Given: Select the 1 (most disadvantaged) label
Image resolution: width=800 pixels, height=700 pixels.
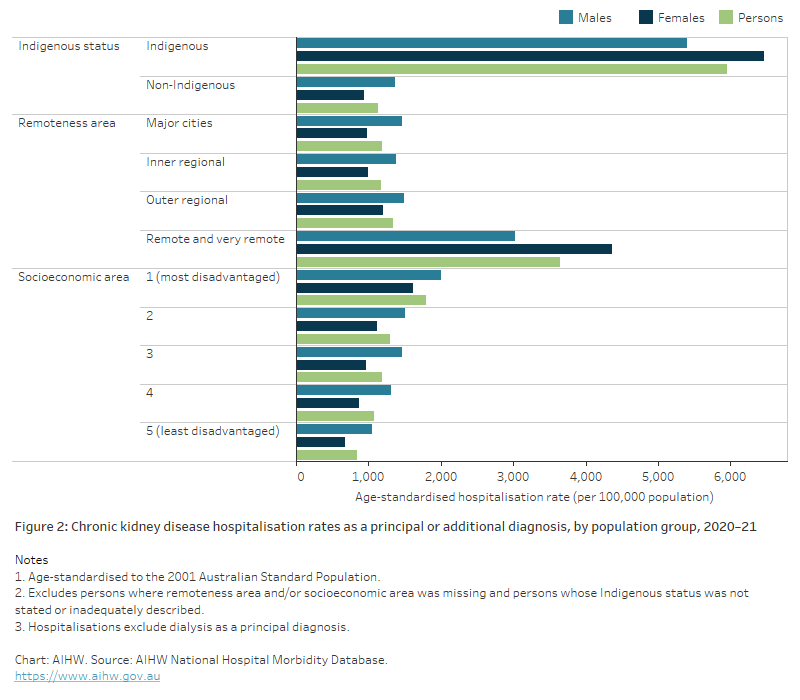Looking at the screenshot, I should coord(212,277).
